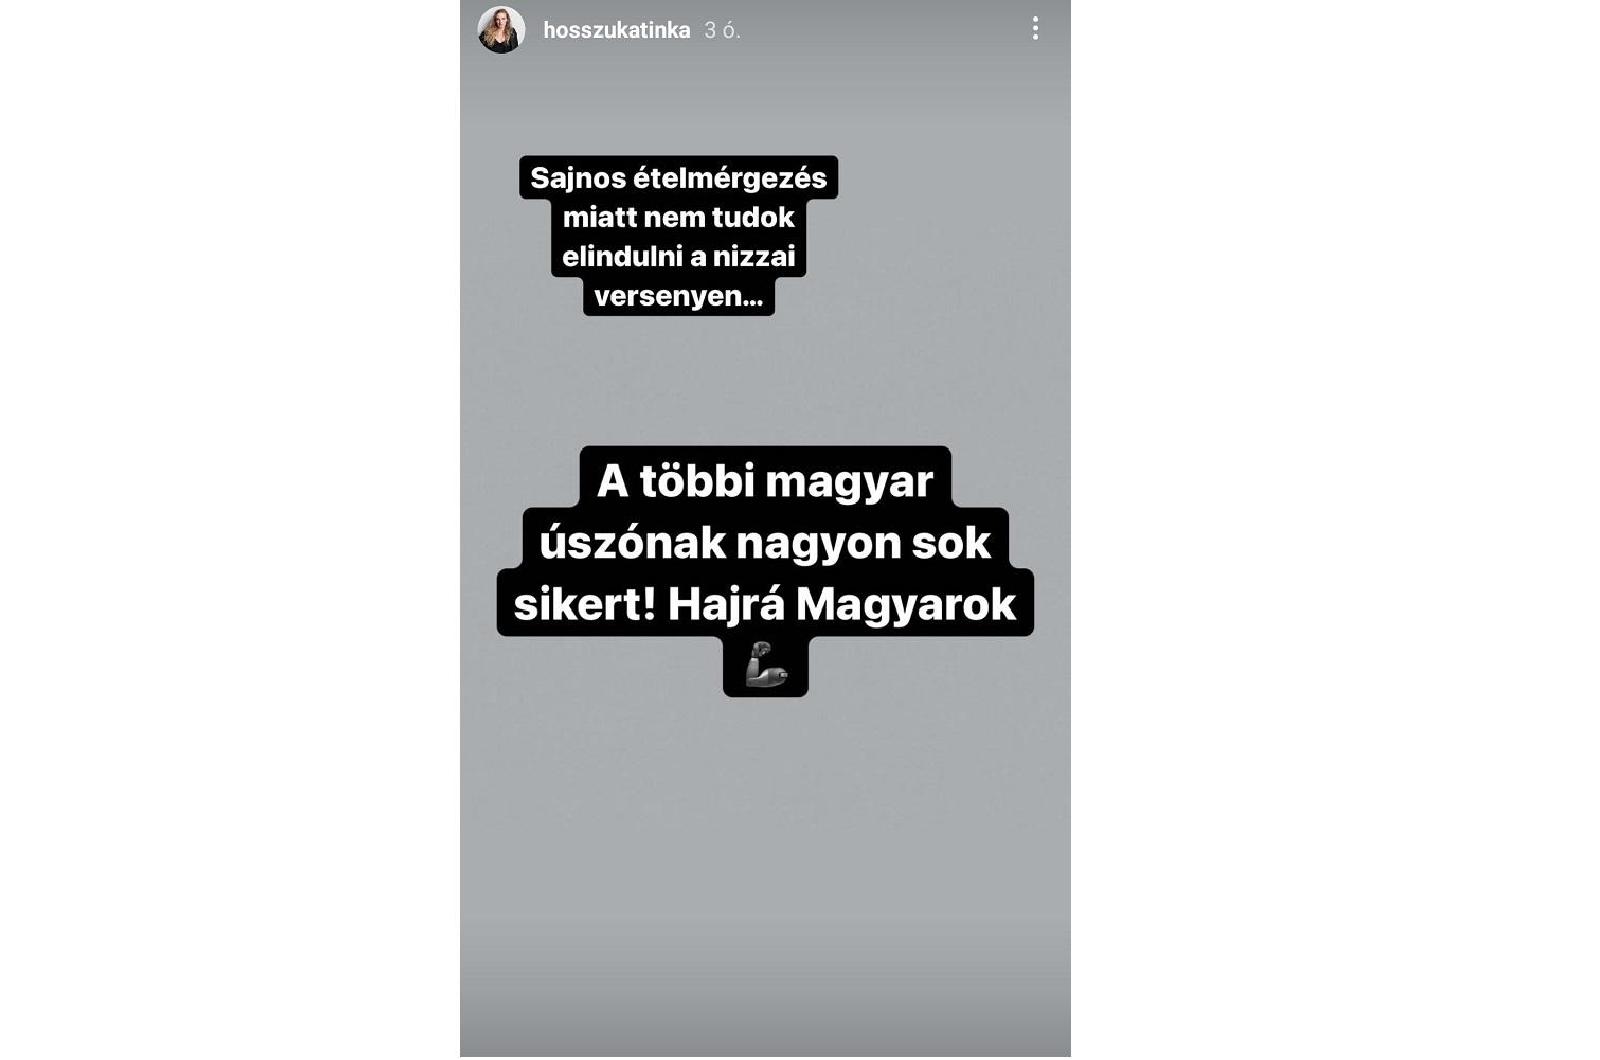
Task: Click the "versenyen..." text line
Action: click(x=678, y=296)
